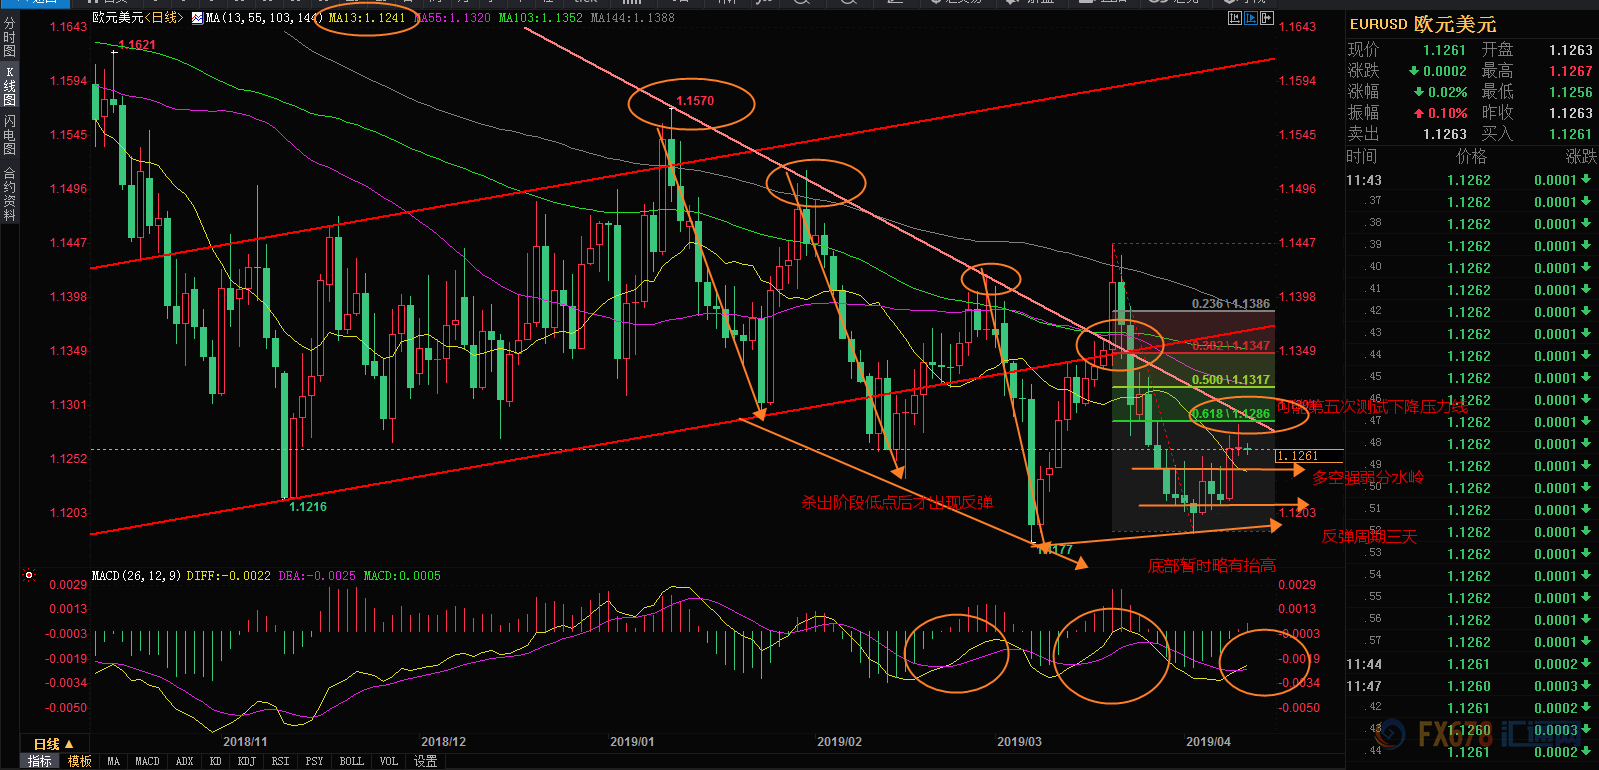Open the 日线 period selector
This screenshot has height=770, width=1599.
click(x=53, y=744)
